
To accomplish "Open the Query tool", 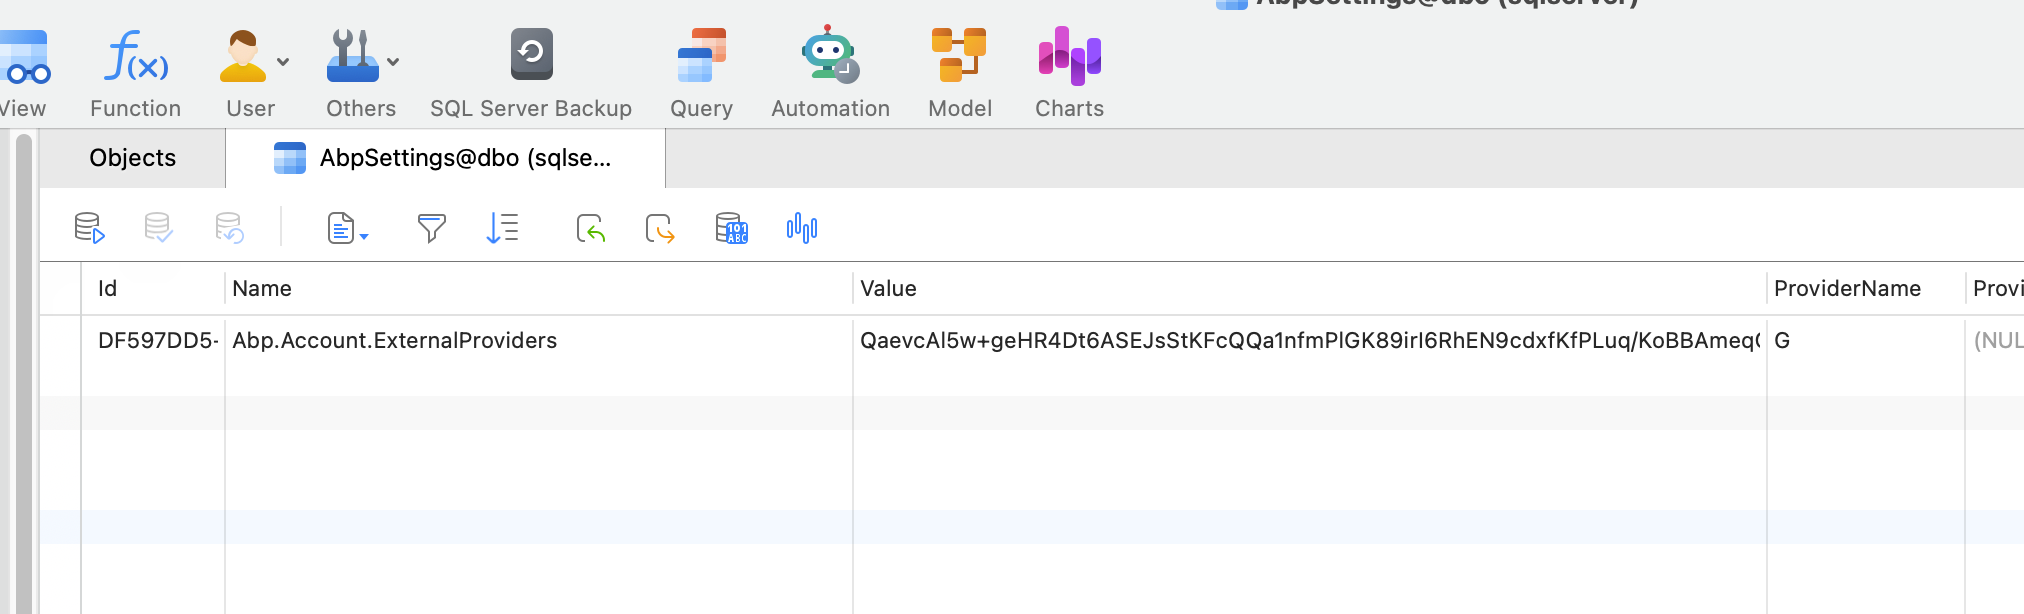I will pyautogui.click(x=701, y=55).
